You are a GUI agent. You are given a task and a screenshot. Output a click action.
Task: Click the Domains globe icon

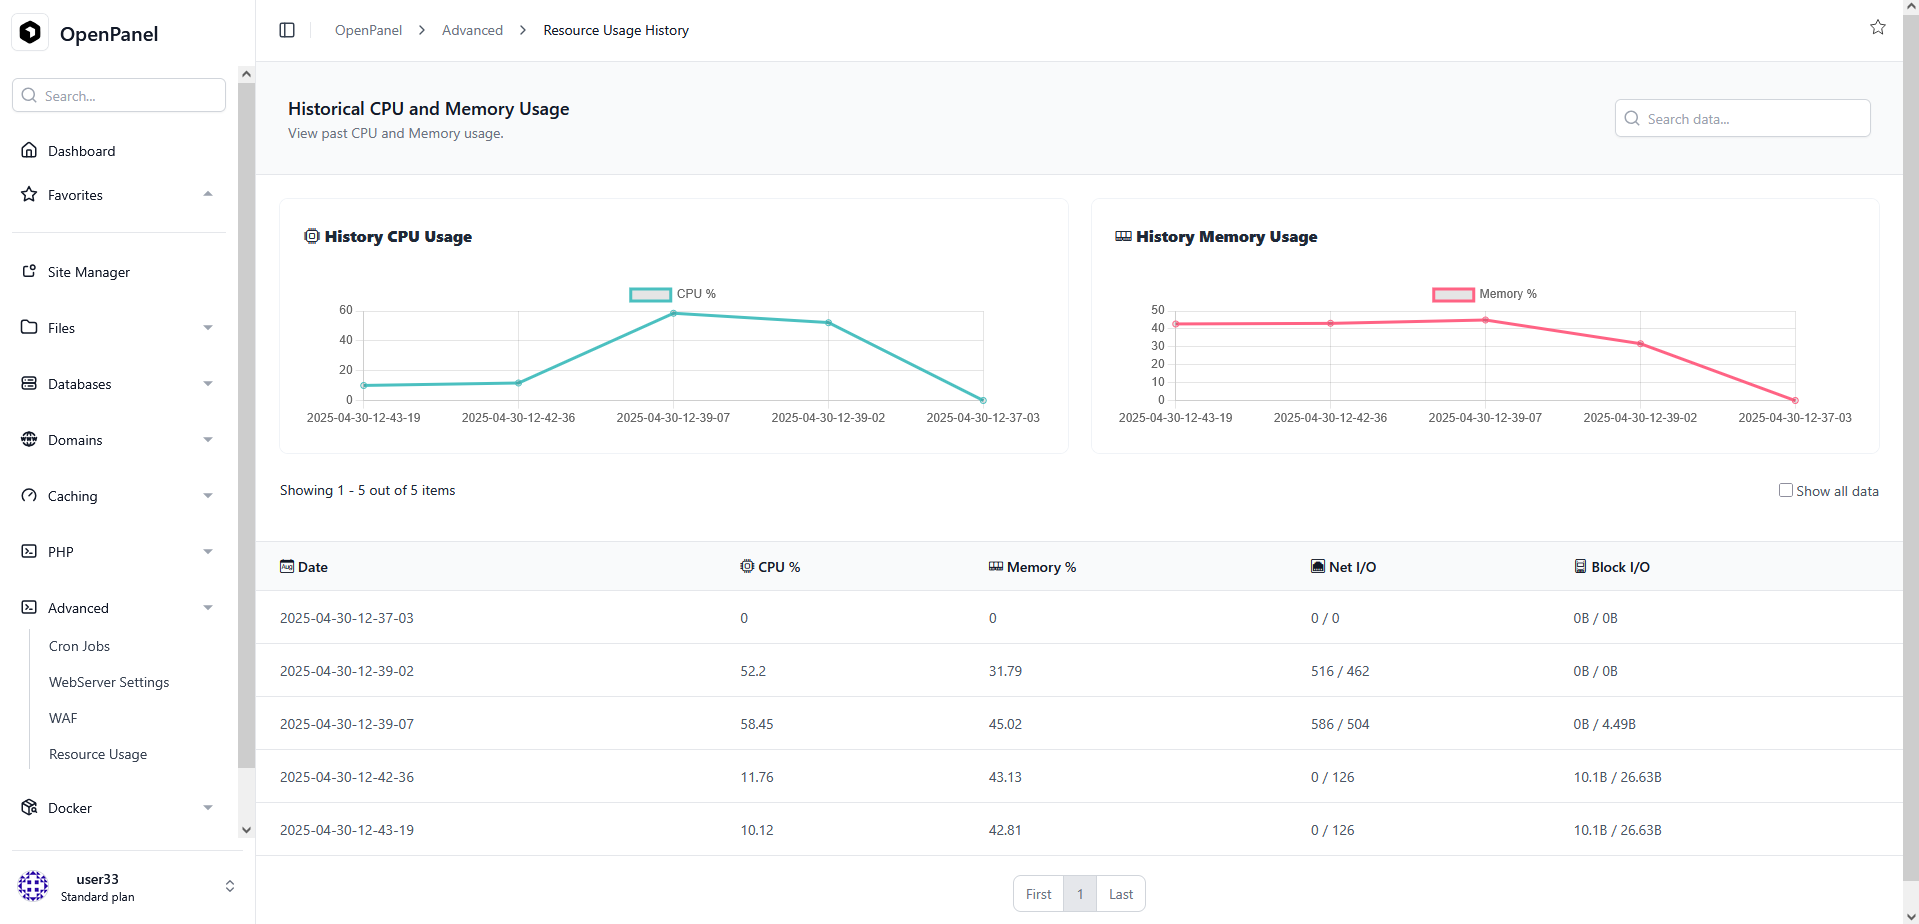pyautogui.click(x=29, y=440)
